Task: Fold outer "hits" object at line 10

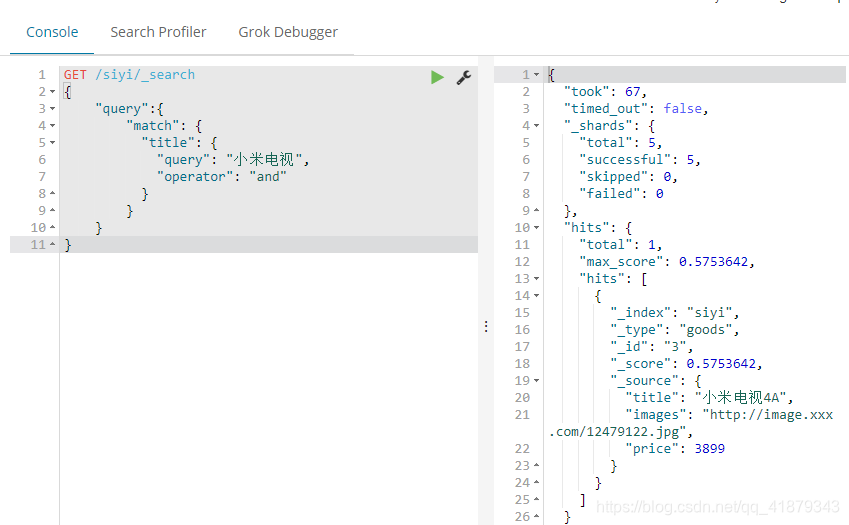Action: pos(537,228)
